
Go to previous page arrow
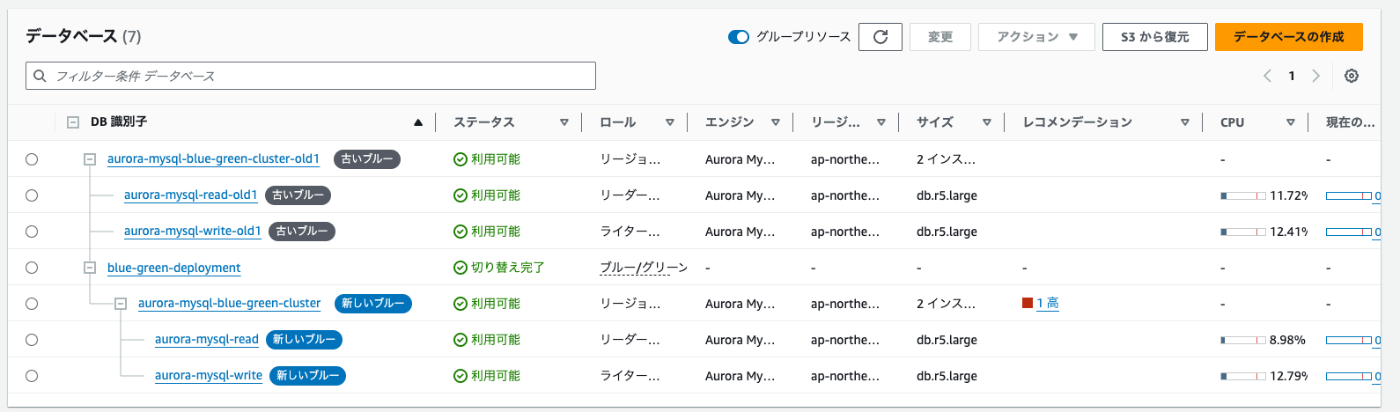(x=1268, y=76)
